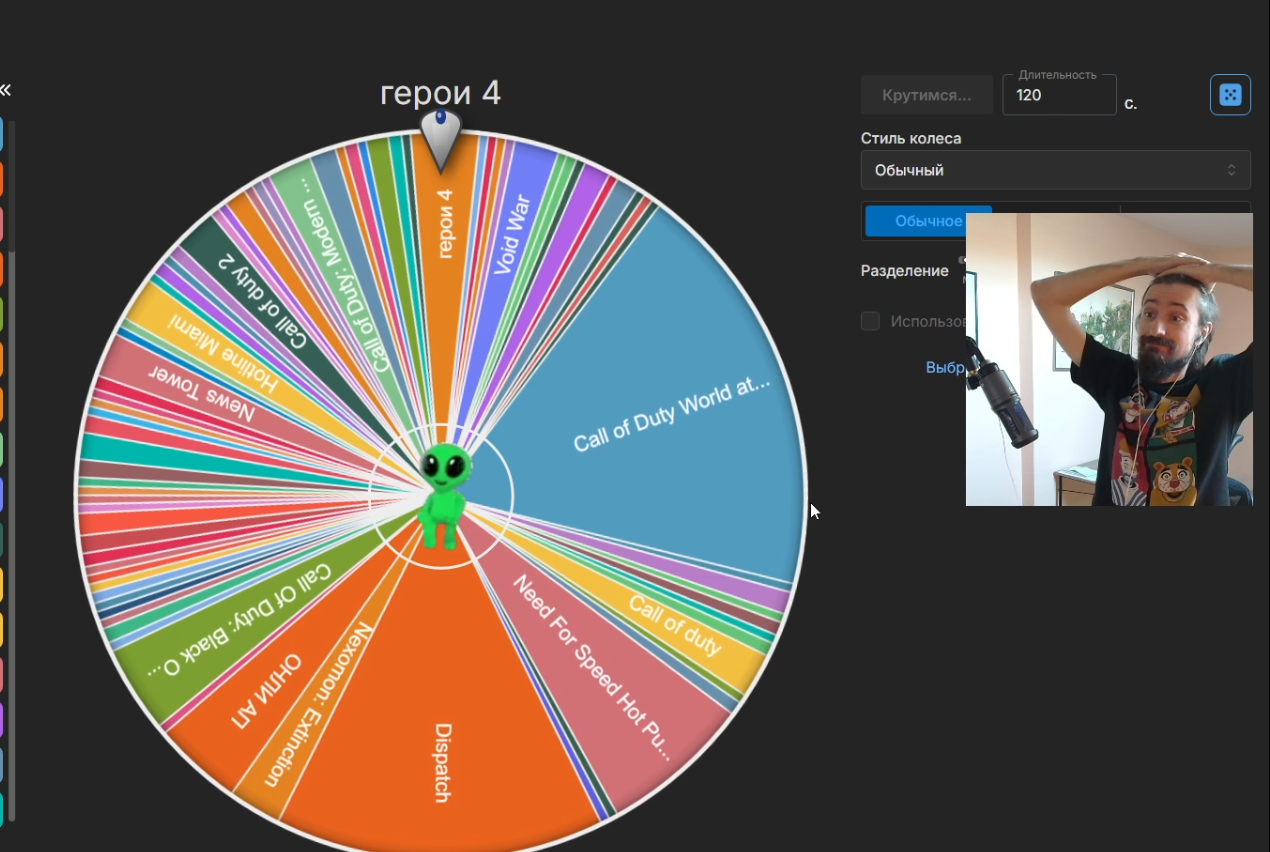Viewport: 1270px width, 852px height.
Task: Click the Nexomon: Extinction wheel segment
Action: [x=320, y=704]
